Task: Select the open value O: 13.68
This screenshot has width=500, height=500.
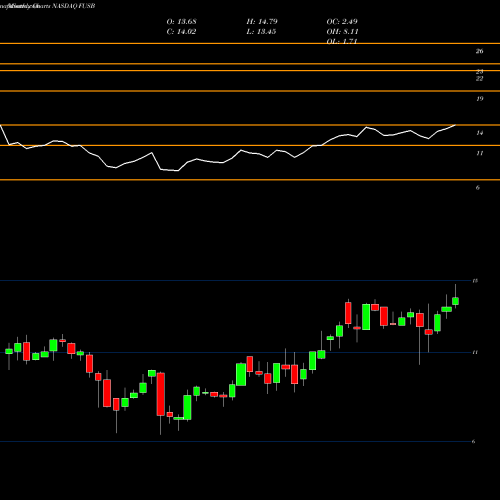Action: pyautogui.click(x=182, y=22)
